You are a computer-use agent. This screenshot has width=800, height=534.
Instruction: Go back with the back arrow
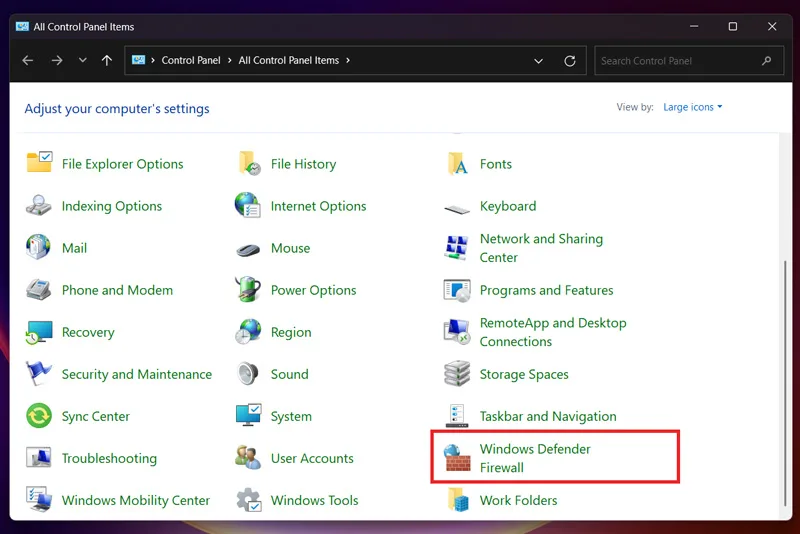coord(28,60)
